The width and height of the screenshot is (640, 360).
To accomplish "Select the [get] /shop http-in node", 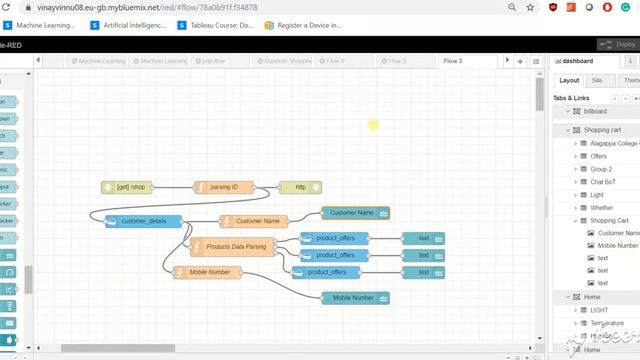I will 127,187.
